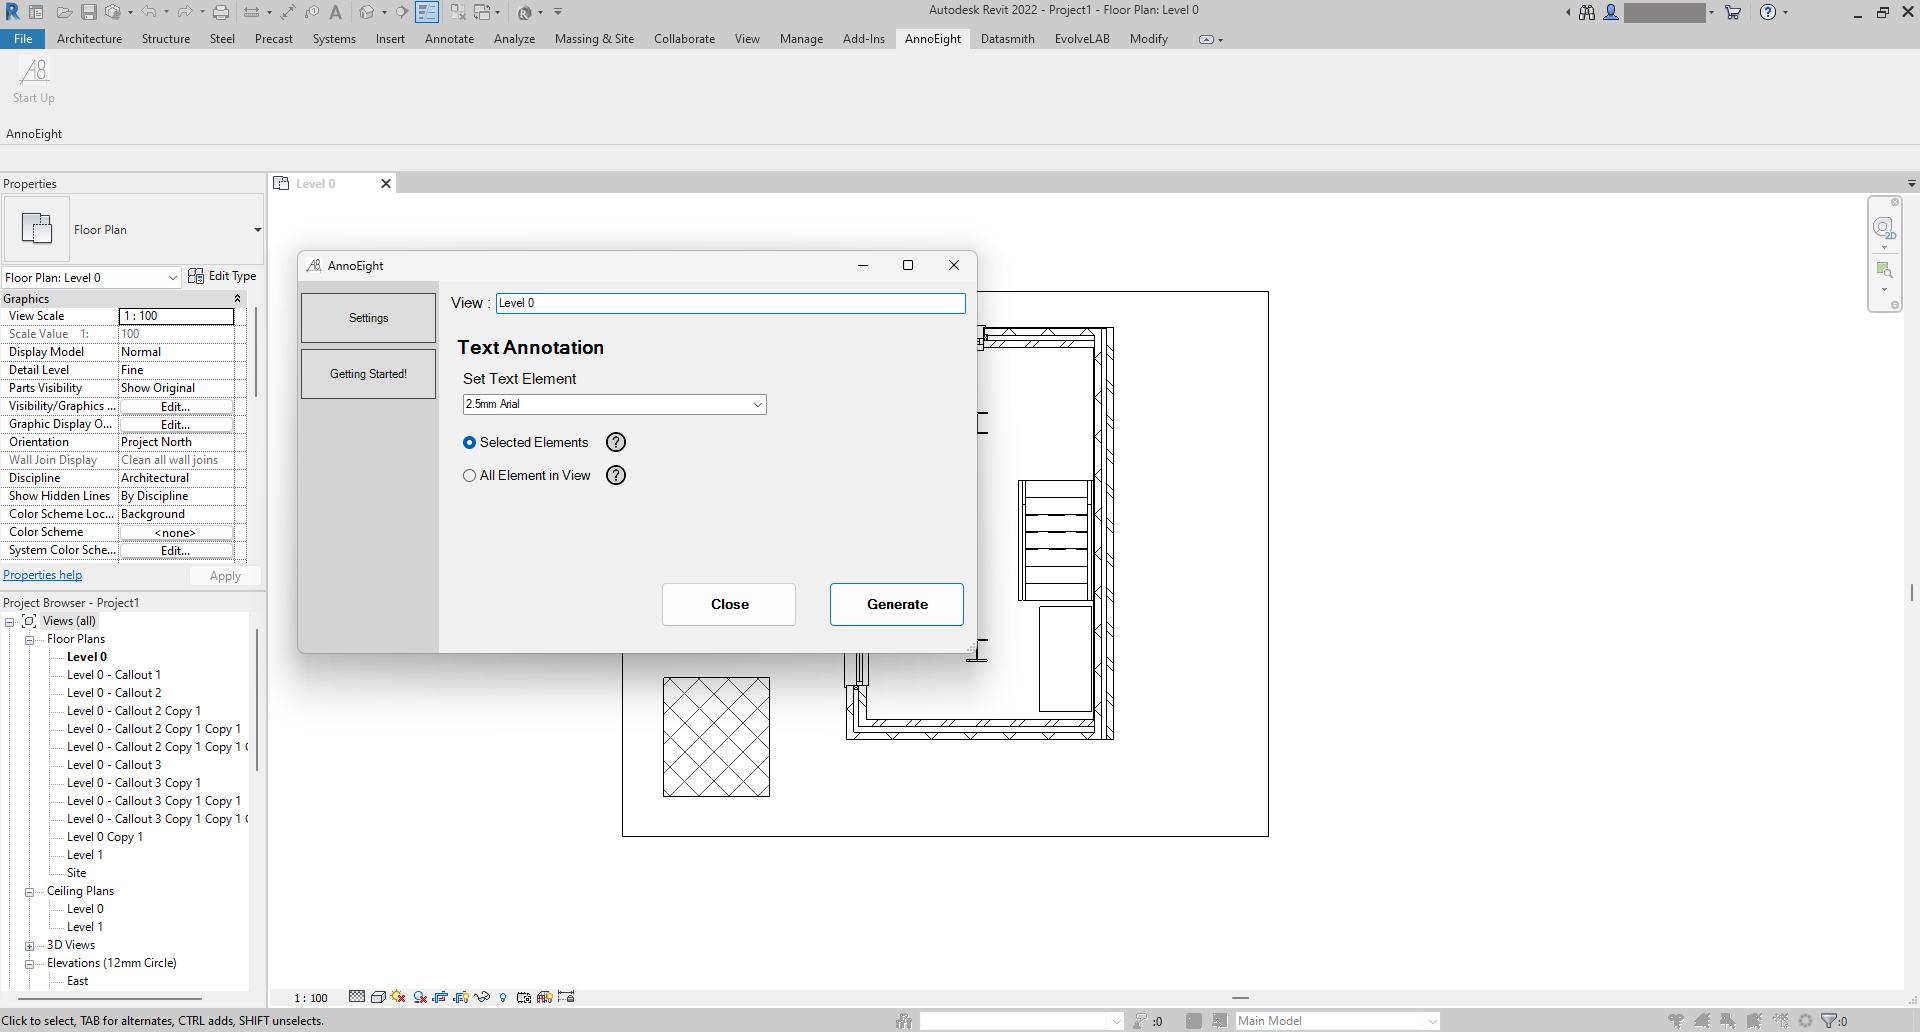The image size is (1920, 1032).
Task: Toggle Thin Lines in quick access toolbar
Action: [427, 12]
